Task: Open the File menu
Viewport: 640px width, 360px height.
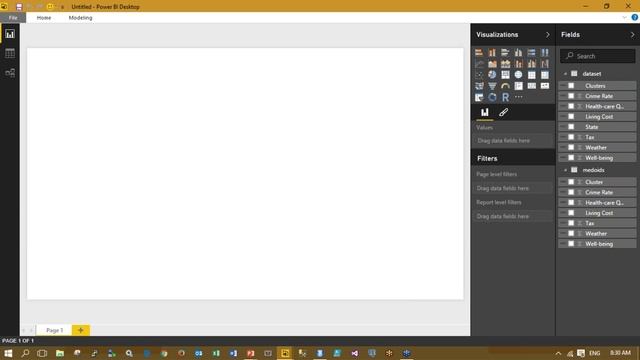Action: point(13,18)
